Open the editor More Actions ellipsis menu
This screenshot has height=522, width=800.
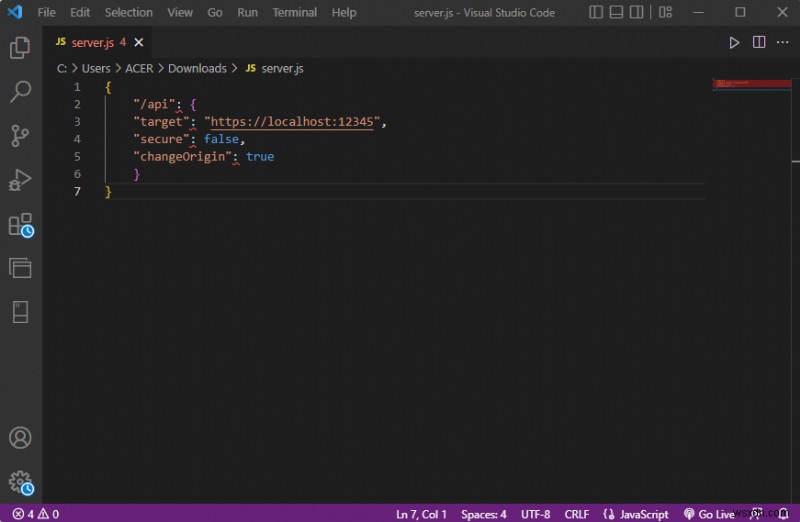tap(782, 42)
